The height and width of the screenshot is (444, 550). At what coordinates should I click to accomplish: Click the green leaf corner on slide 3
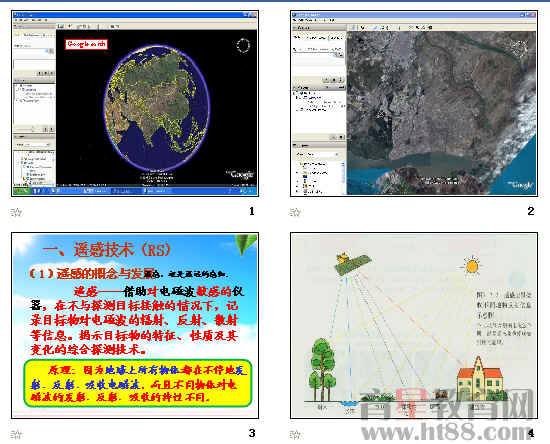pyautogui.click(x=246, y=244)
